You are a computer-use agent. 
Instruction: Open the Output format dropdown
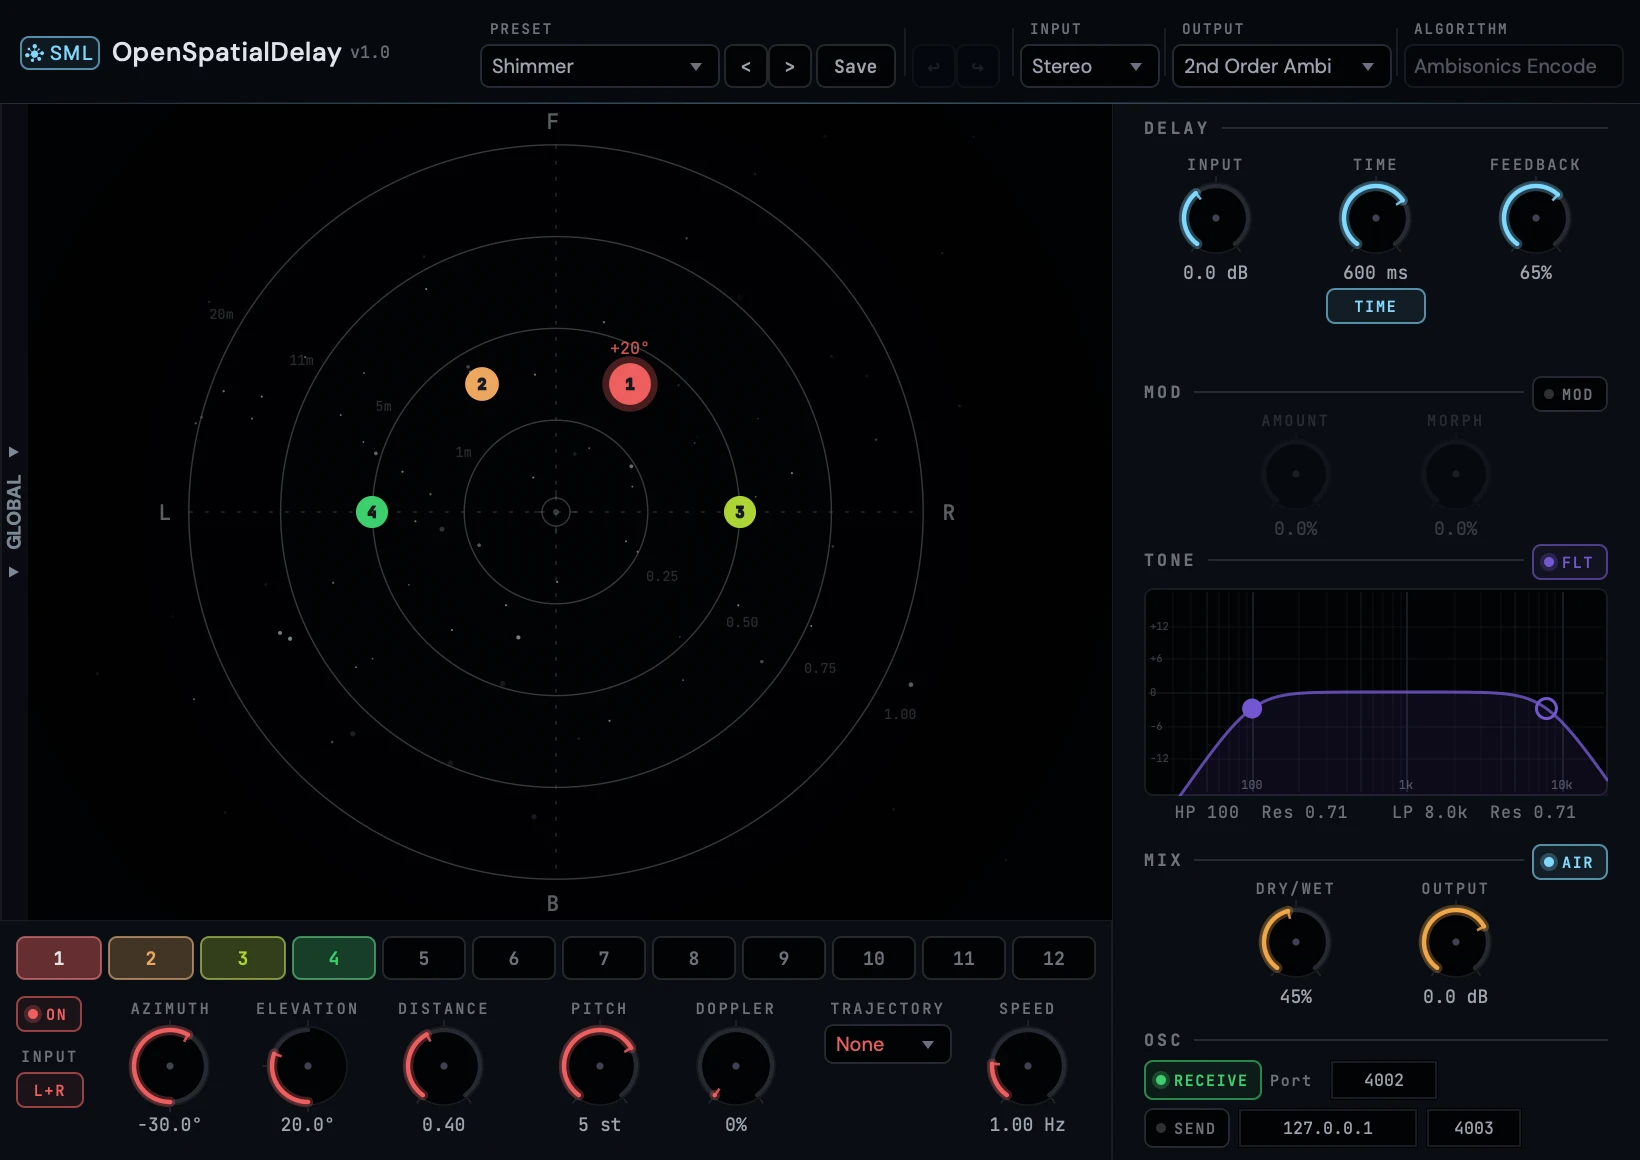(x=1282, y=66)
